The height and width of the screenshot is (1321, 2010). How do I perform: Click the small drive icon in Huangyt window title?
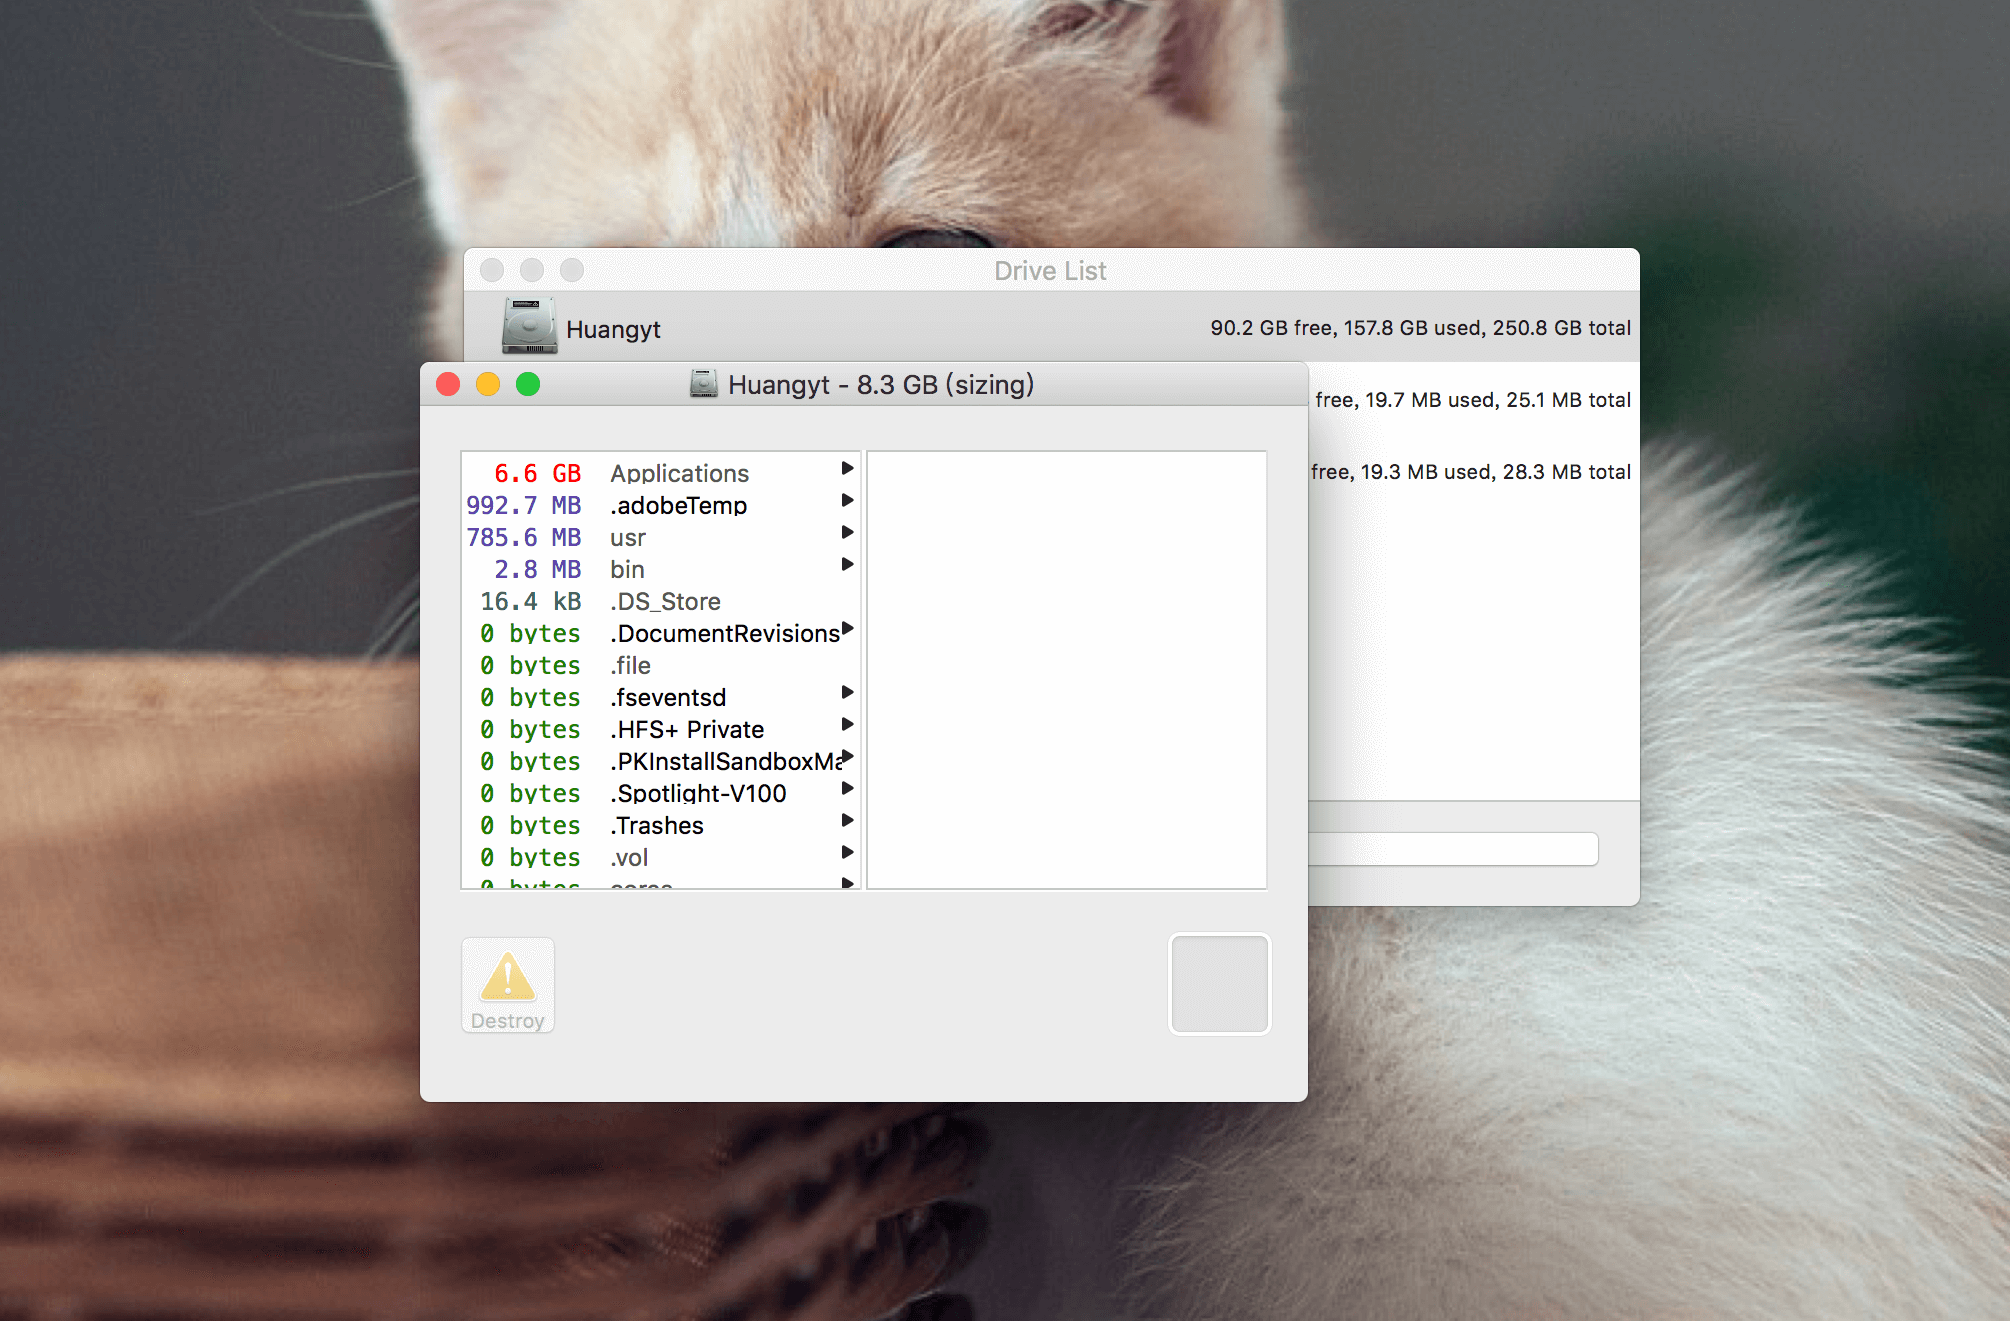[x=704, y=384]
